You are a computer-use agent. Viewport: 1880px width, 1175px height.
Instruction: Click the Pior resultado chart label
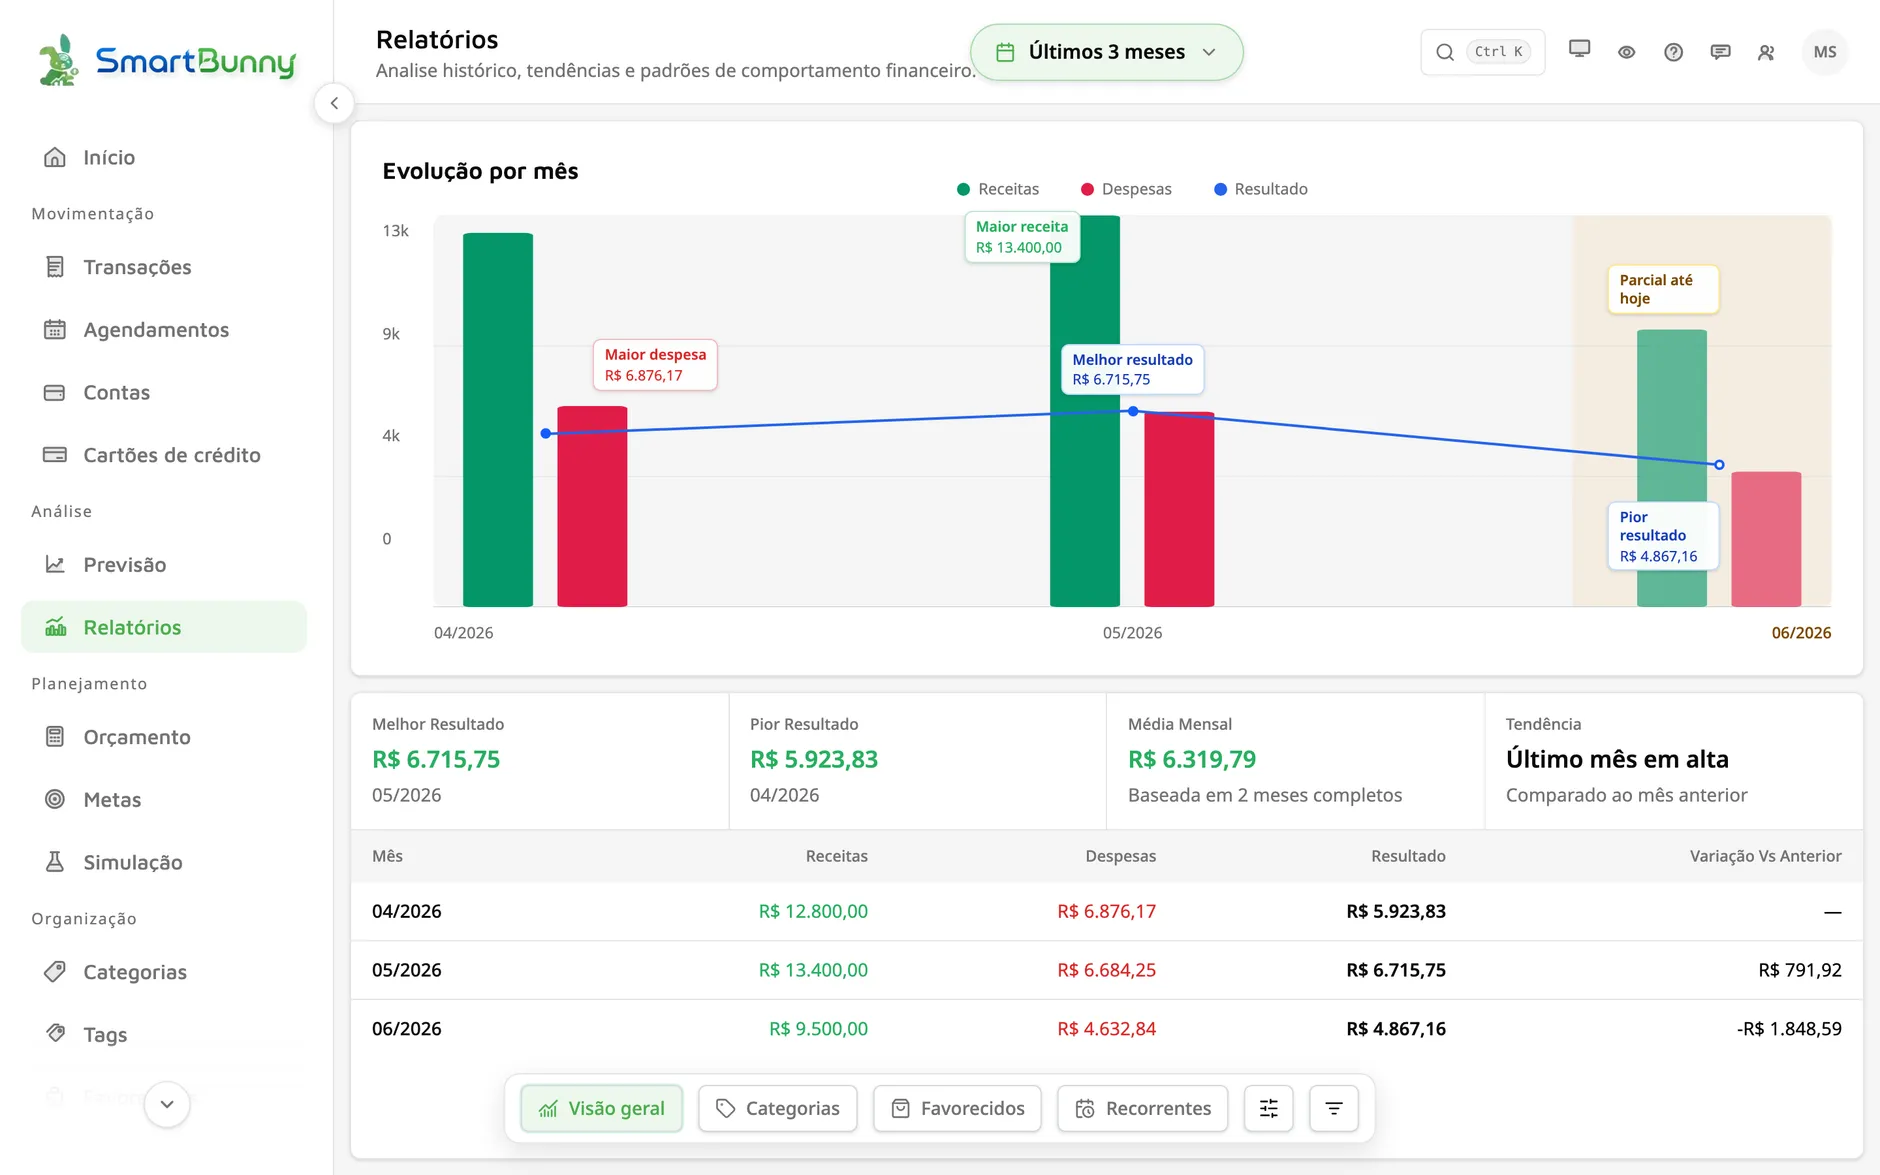click(x=1663, y=536)
